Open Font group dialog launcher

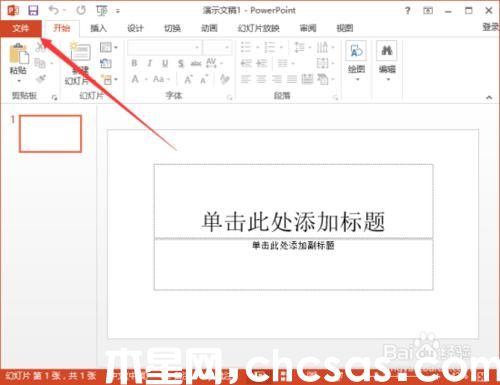(x=230, y=97)
